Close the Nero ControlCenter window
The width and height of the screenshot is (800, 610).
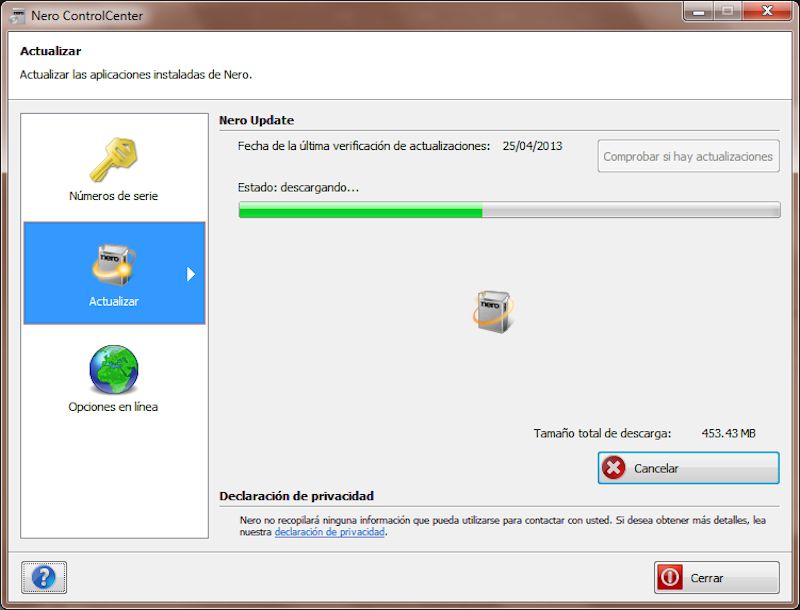767,11
